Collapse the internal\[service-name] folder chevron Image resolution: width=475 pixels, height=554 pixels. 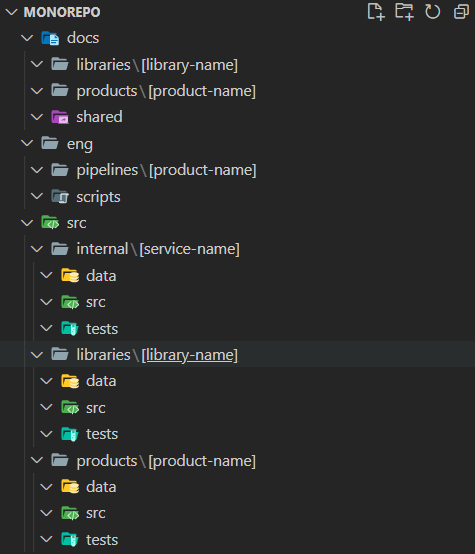37,249
